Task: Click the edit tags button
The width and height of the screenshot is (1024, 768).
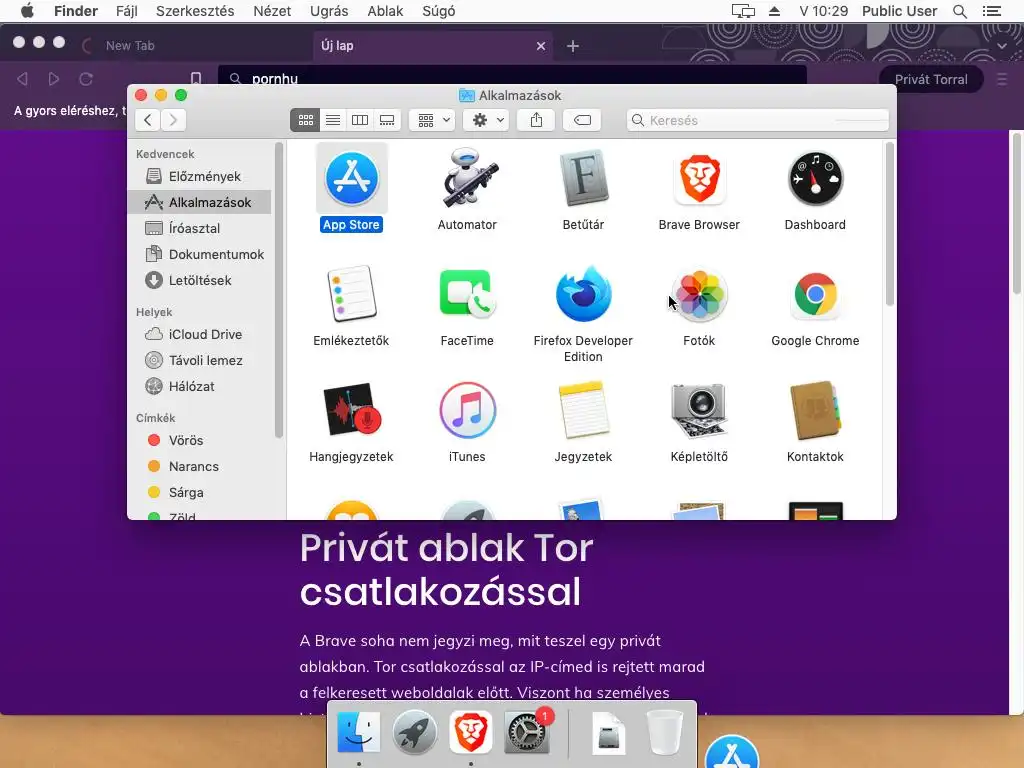Action: [x=582, y=120]
